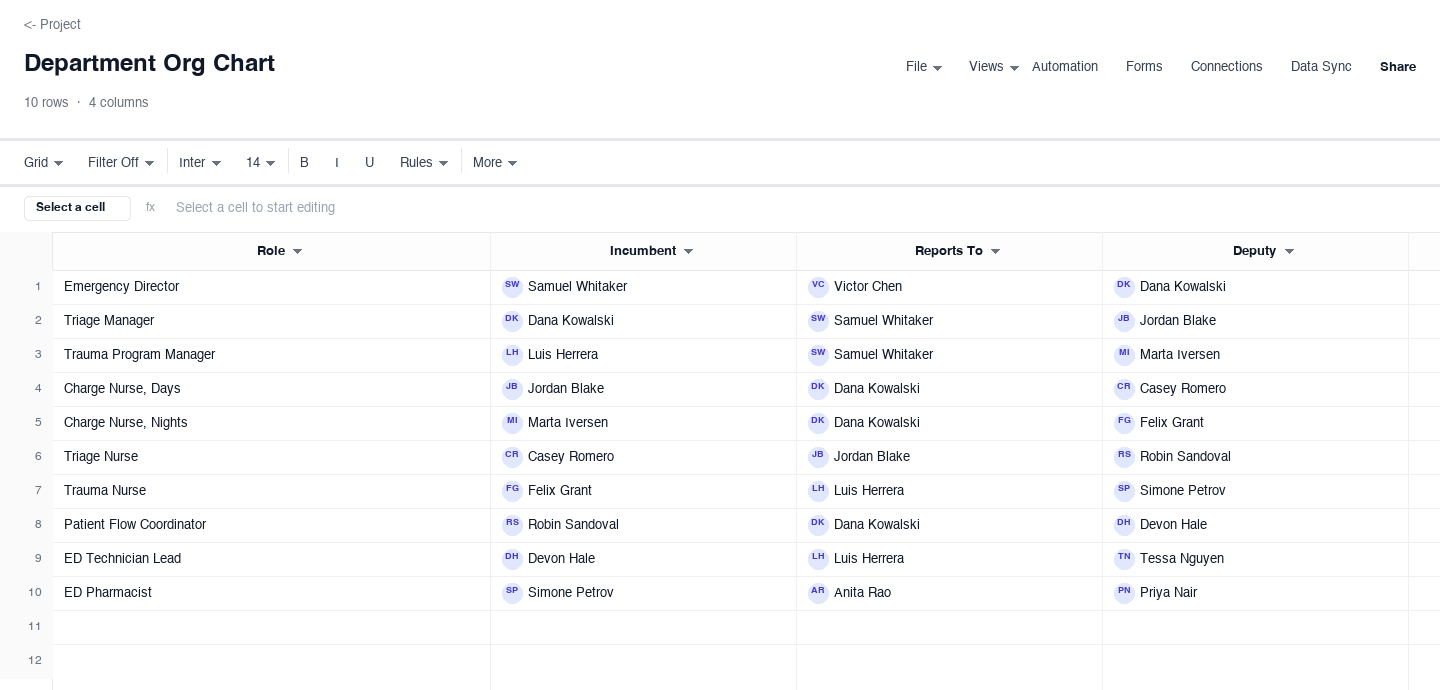1440x690 pixels.
Task: Click the fx formula icon
Action: pyautogui.click(x=150, y=208)
